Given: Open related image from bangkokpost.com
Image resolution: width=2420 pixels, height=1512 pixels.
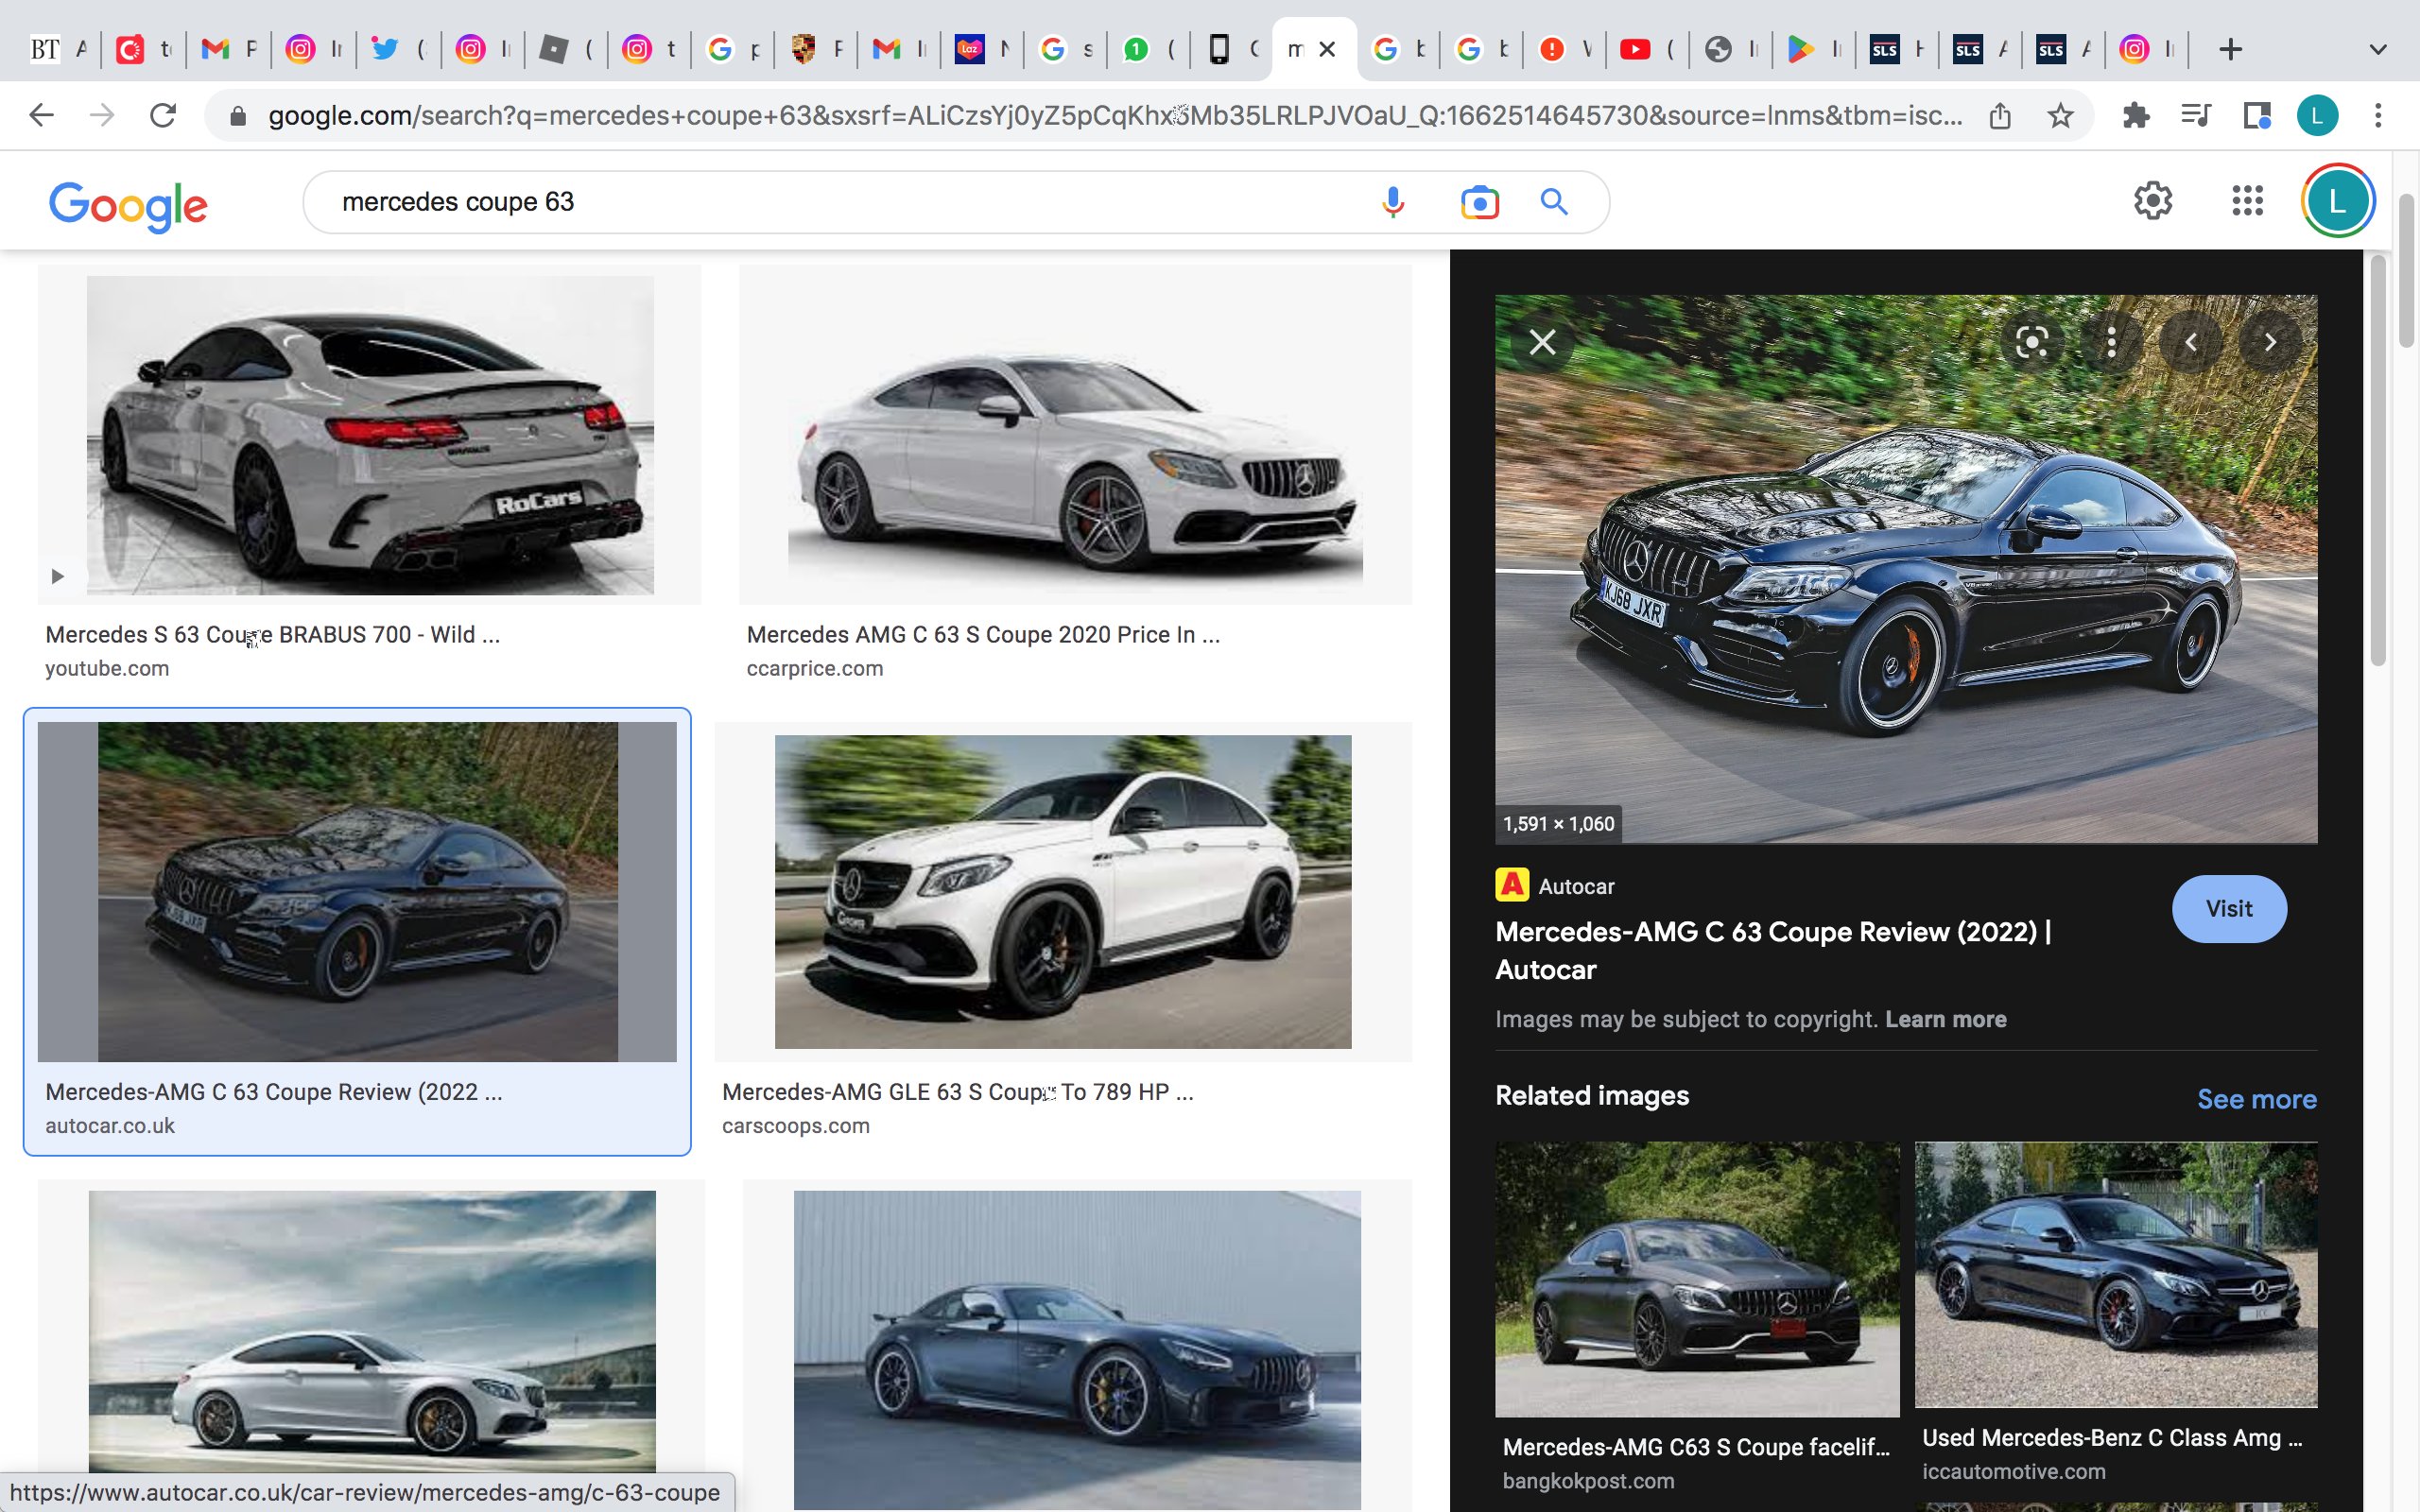Looking at the screenshot, I should [x=1697, y=1279].
